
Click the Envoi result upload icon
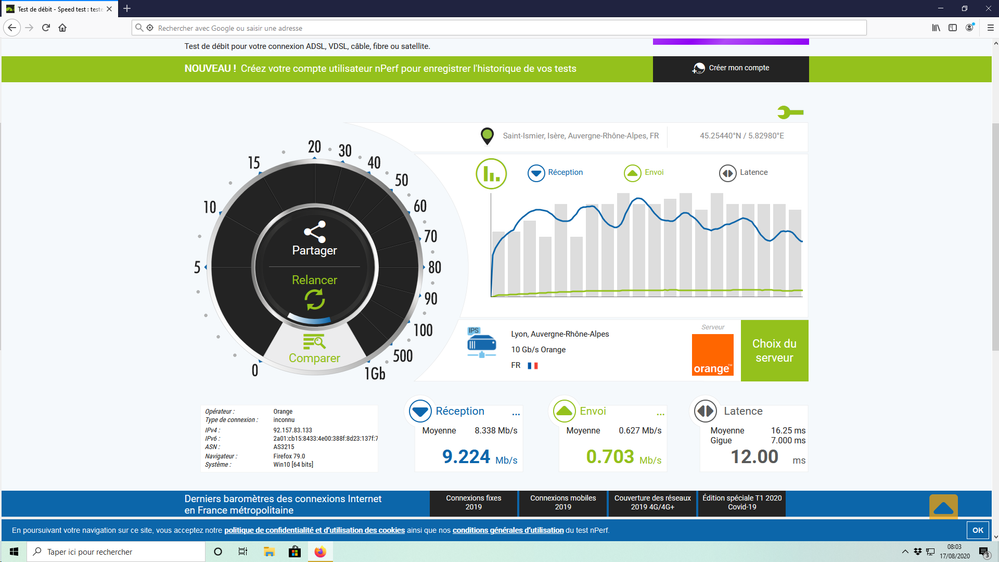point(564,412)
